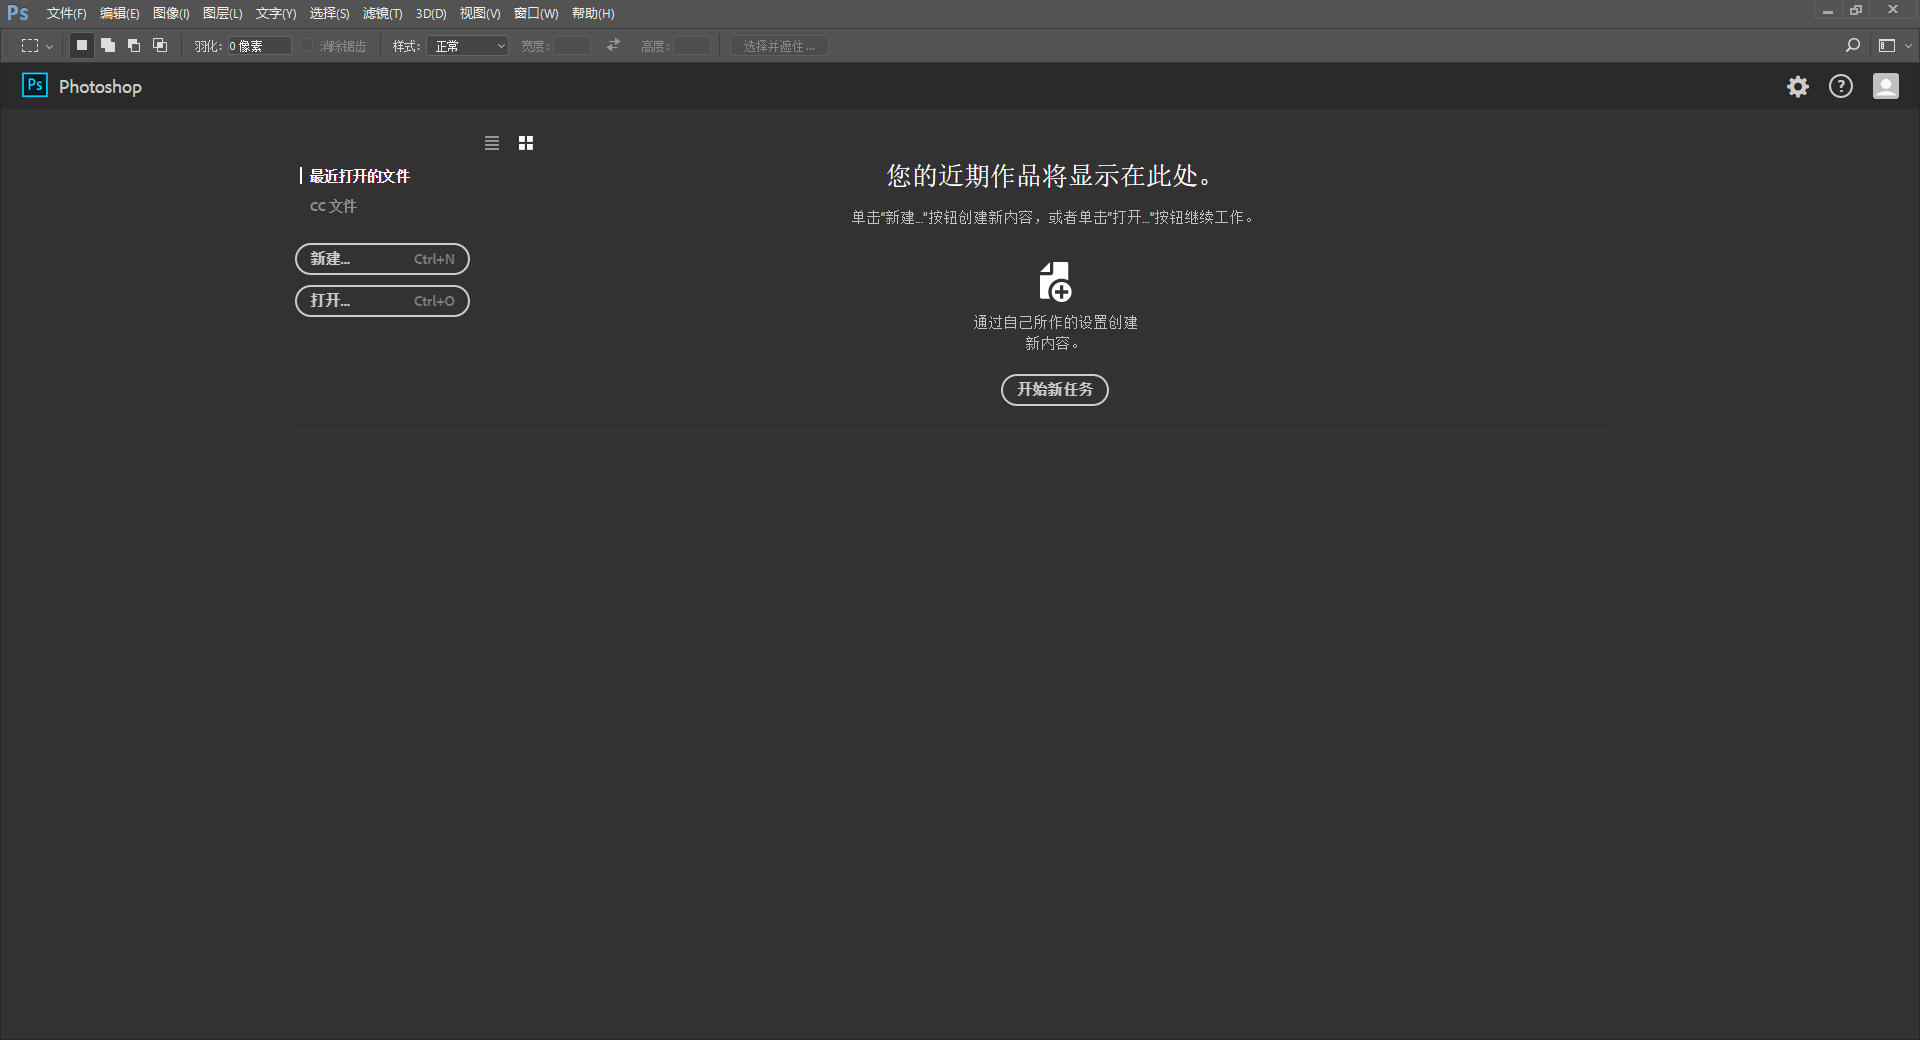Select the Add to selection icon

coord(108,46)
